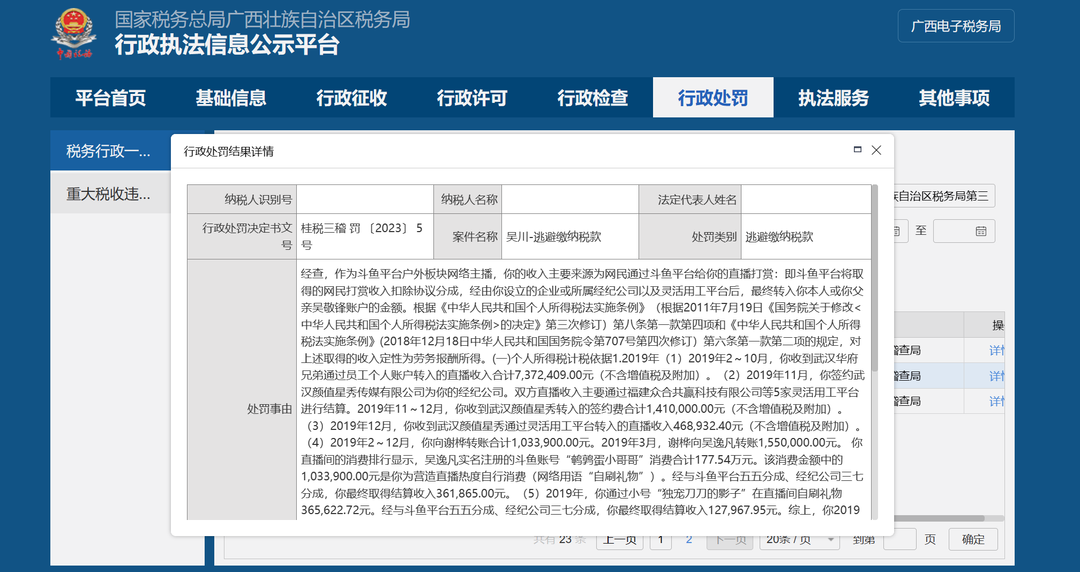Screen dimensions: 1080x572
Task: Open the 基础信息 menu tab
Action: pos(231,97)
